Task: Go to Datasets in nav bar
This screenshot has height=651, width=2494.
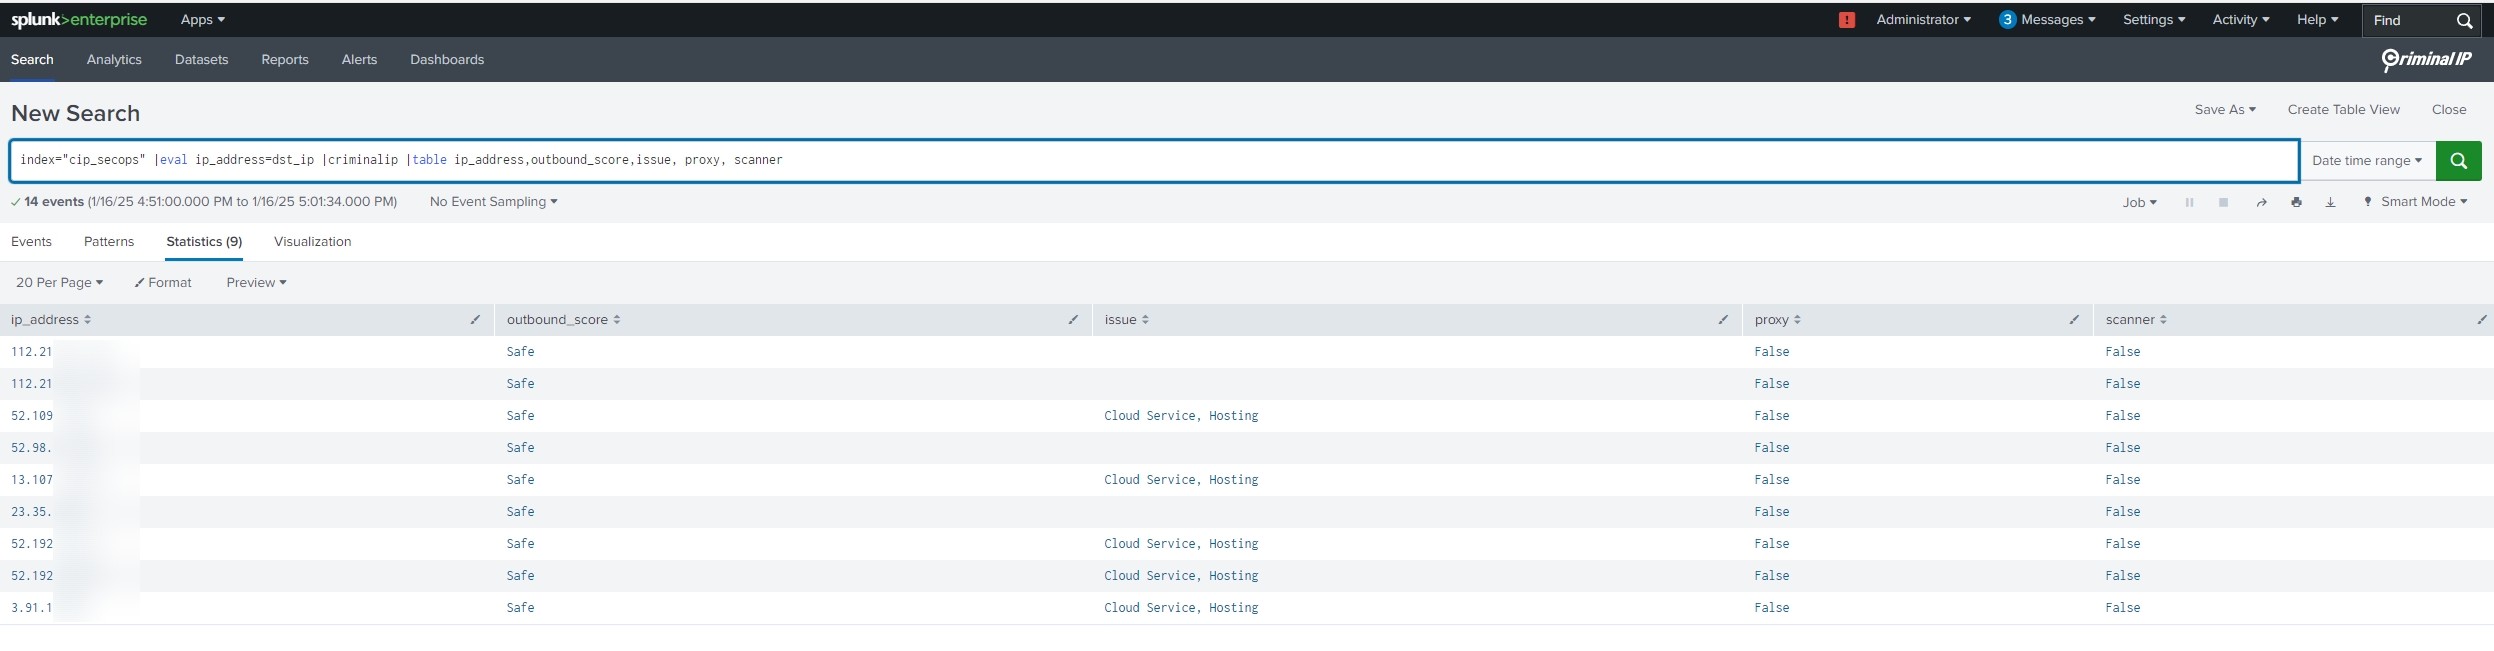Action: pos(201,60)
